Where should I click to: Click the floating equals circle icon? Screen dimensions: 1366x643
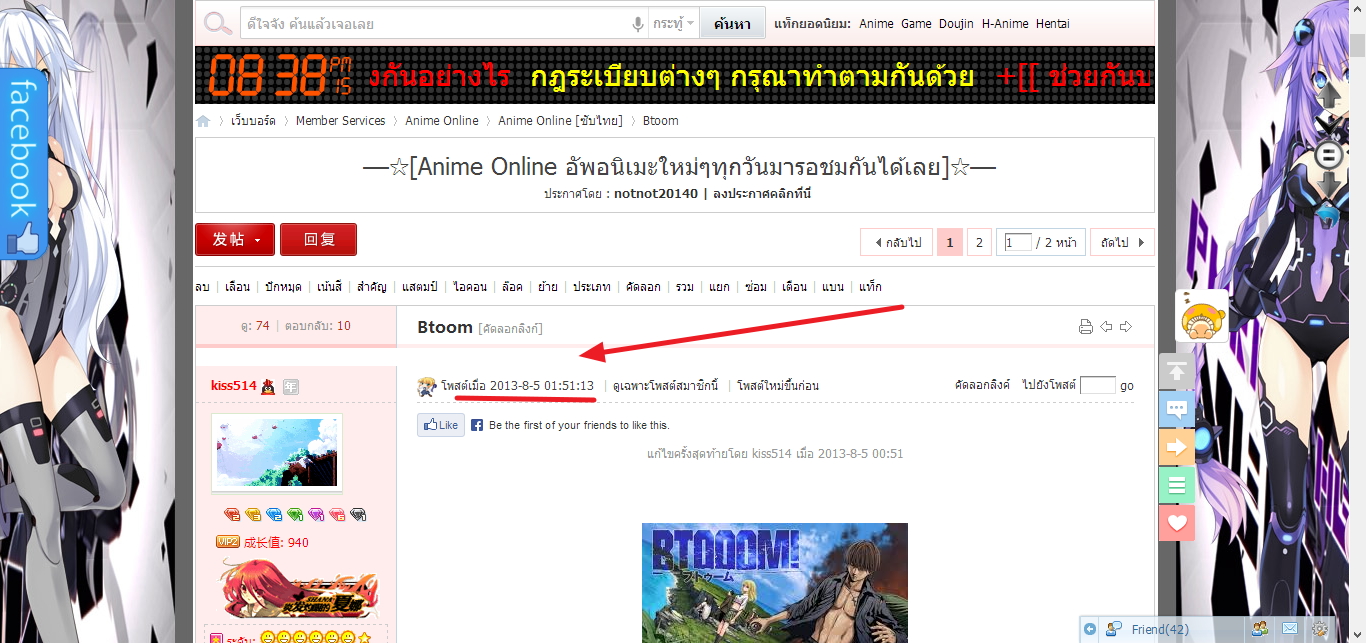click(x=1329, y=155)
